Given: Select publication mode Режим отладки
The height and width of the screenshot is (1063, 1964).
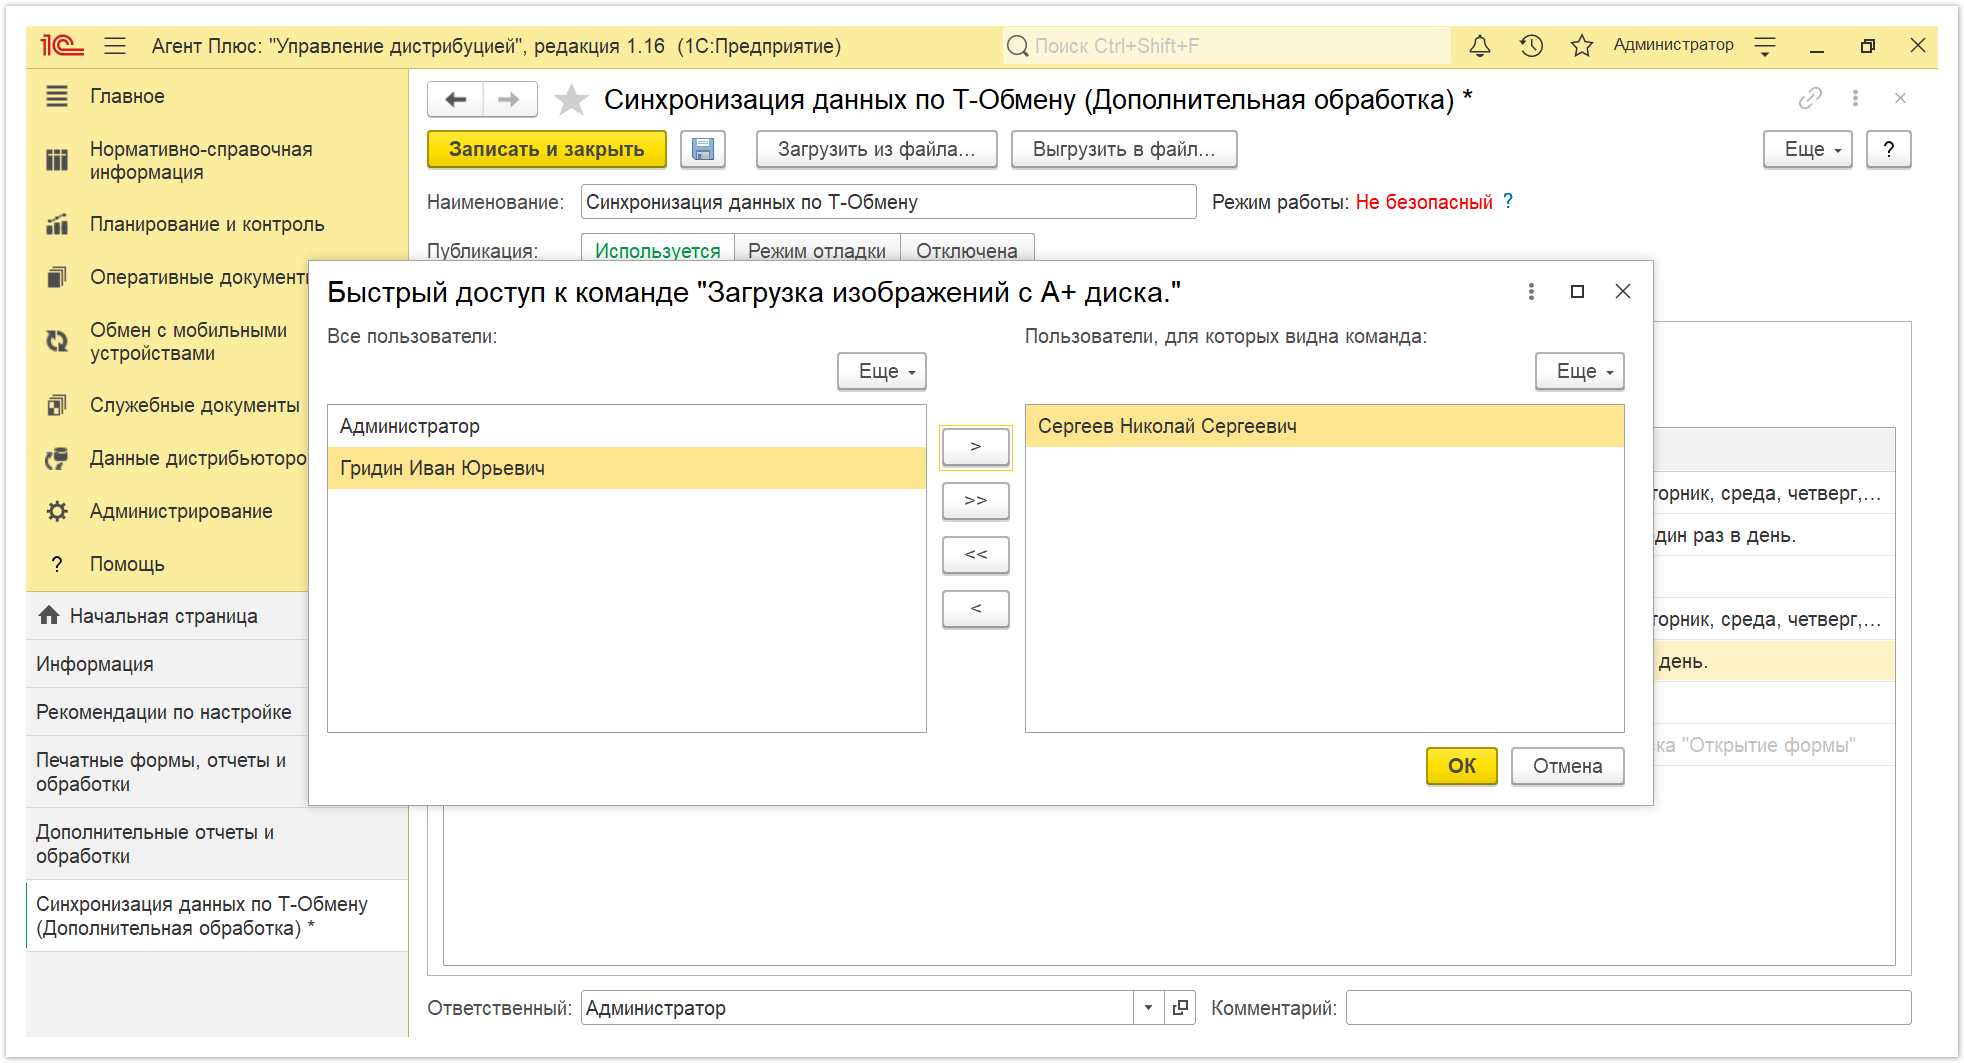Looking at the screenshot, I should (817, 249).
